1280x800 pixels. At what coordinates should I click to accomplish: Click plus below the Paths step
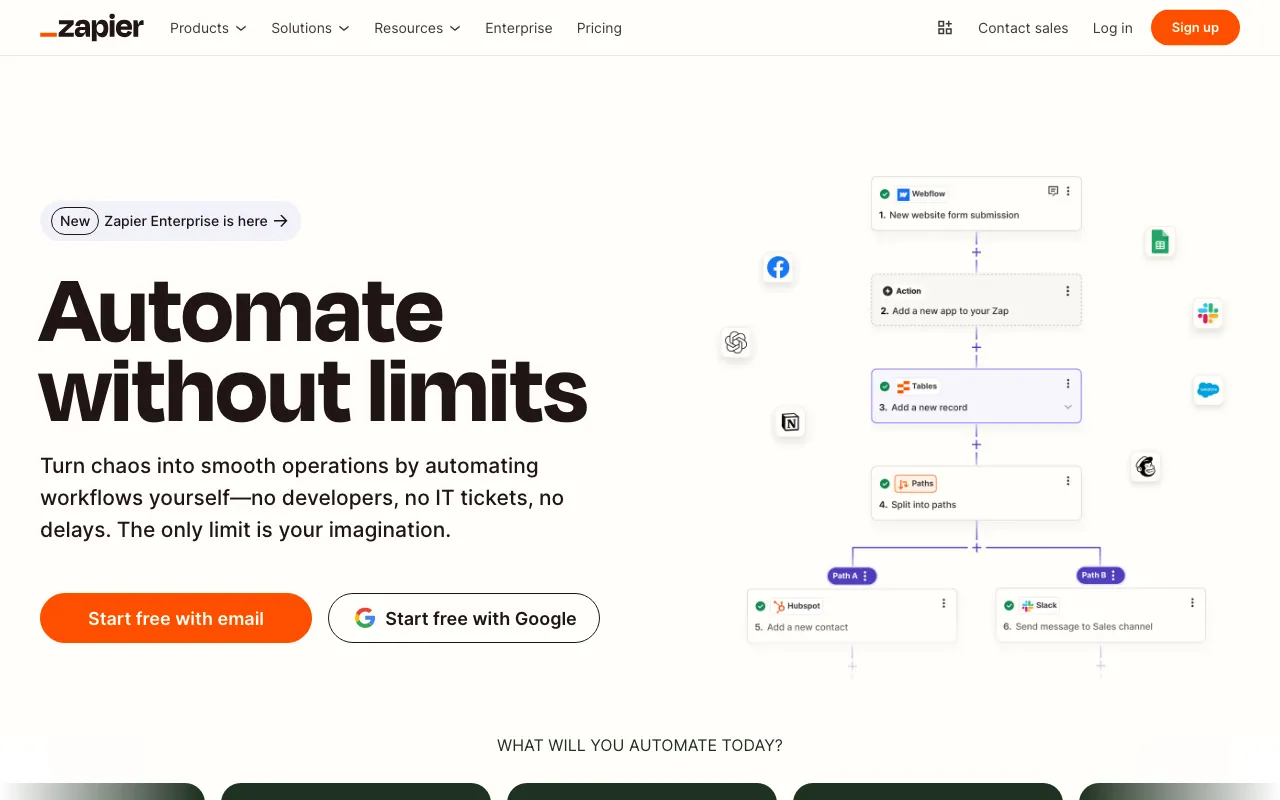(976, 547)
